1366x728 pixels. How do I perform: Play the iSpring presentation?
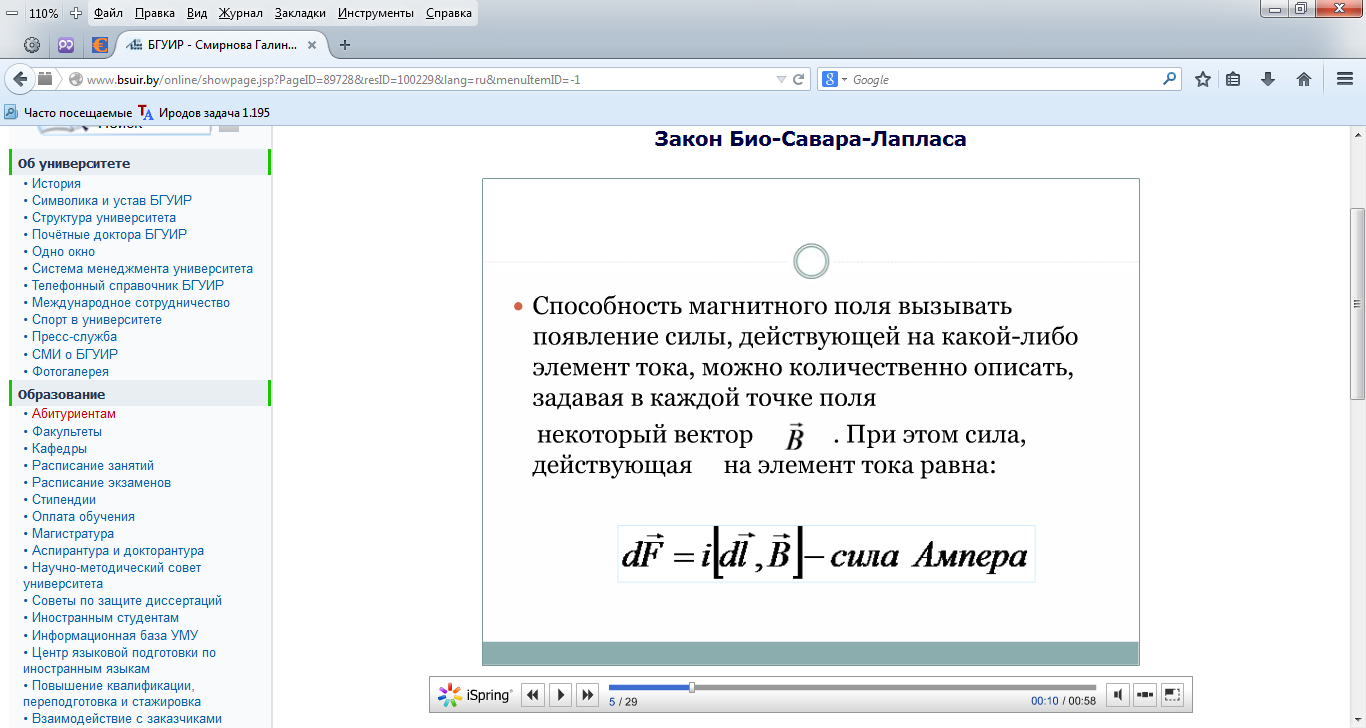click(x=560, y=694)
